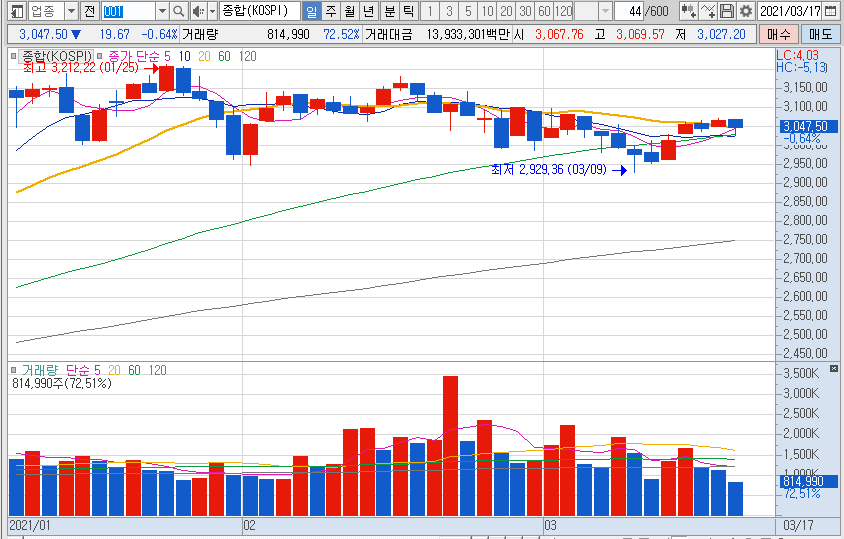Click the 03/17 date axis label
This screenshot has height=539, width=844.
point(798,525)
